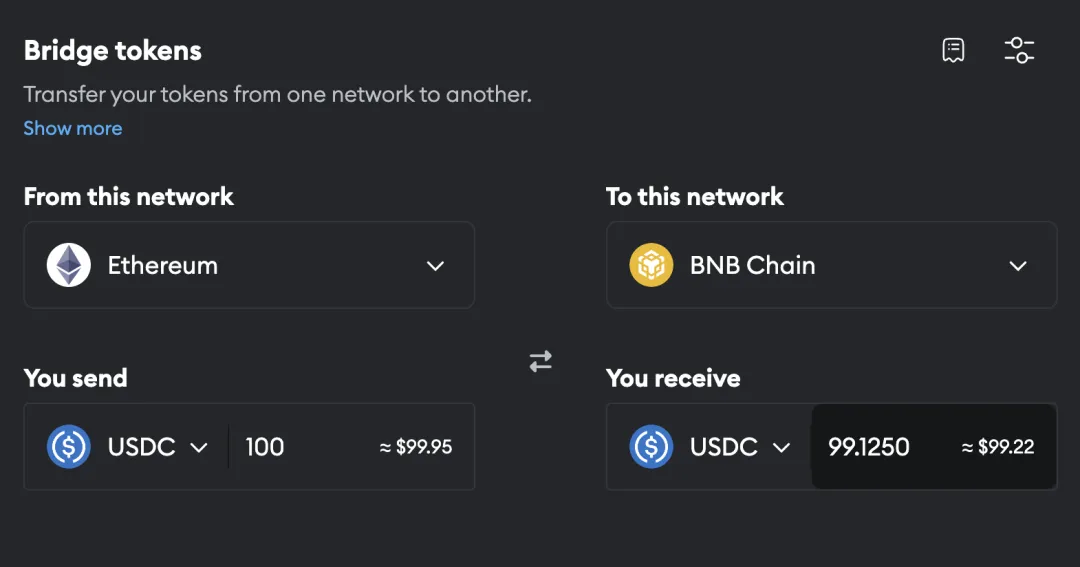
Task: Open the transaction activity receipt icon
Action: 953,50
